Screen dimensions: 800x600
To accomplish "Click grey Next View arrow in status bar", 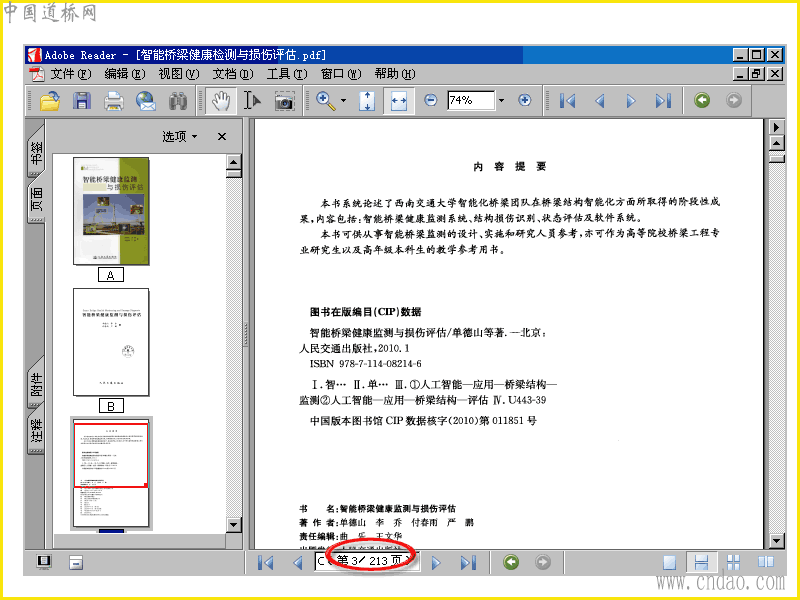I will pos(543,562).
